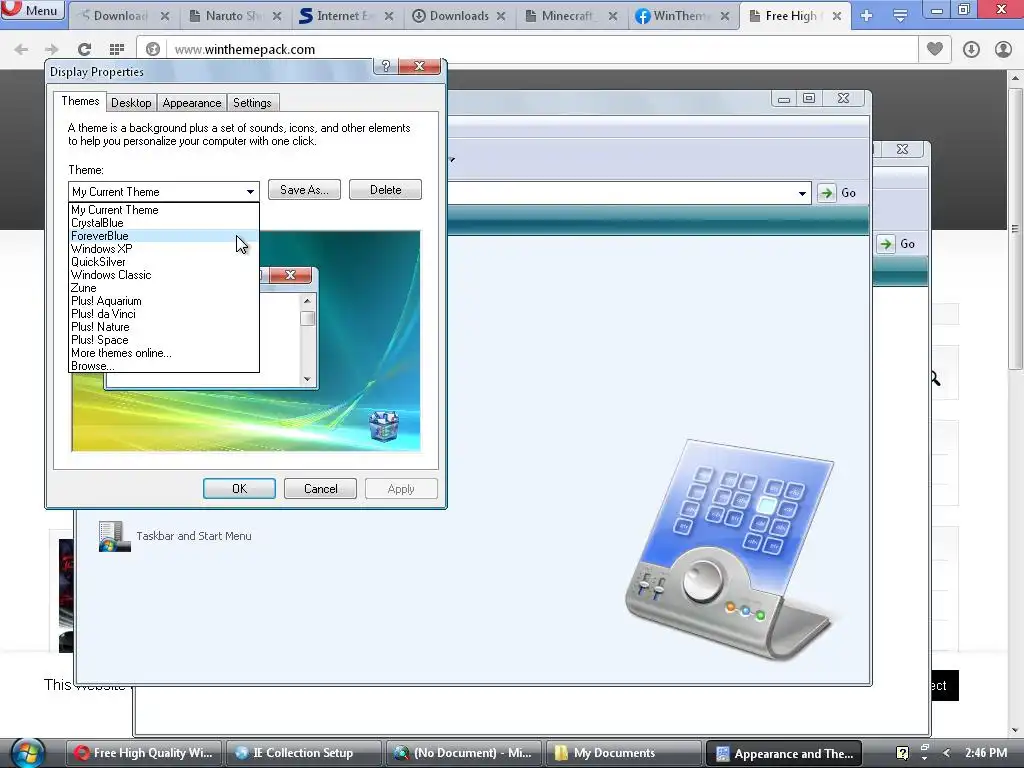
Task: Open the Appearance tab in Display Properties
Action: point(191,103)
